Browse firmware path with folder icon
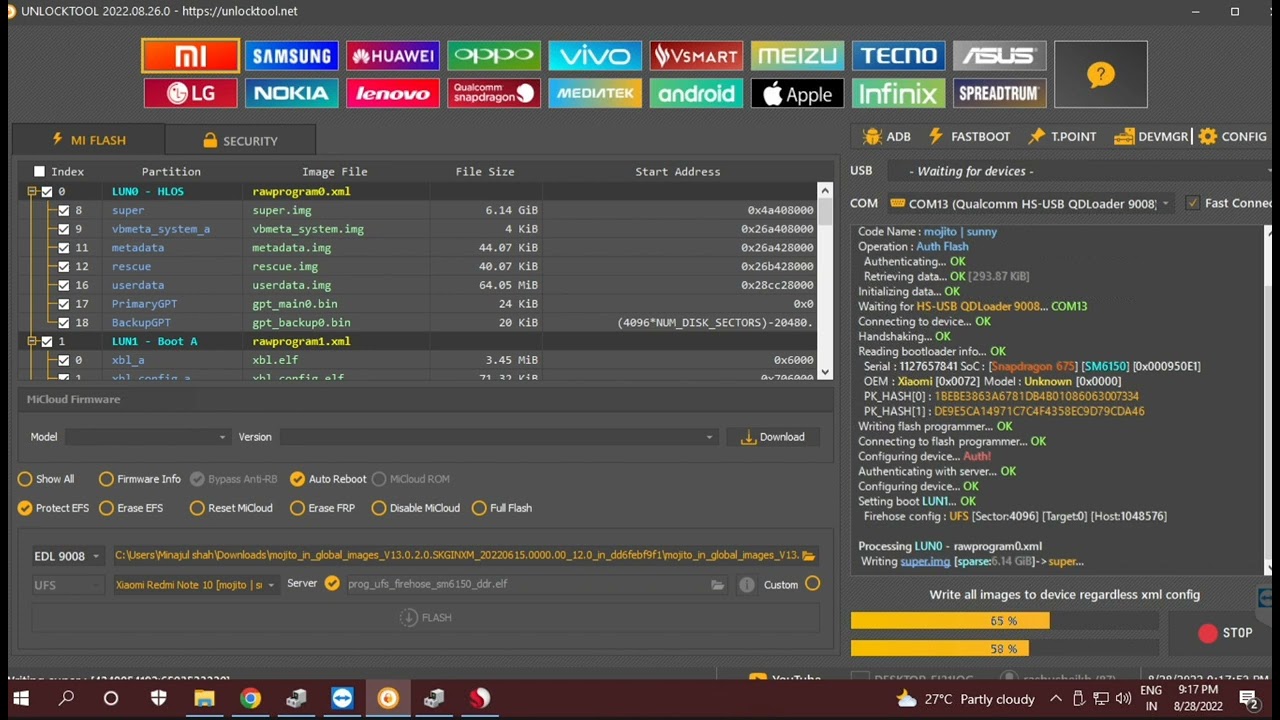The height and width of the screenshot is (720, 1280). coord(809,555)
